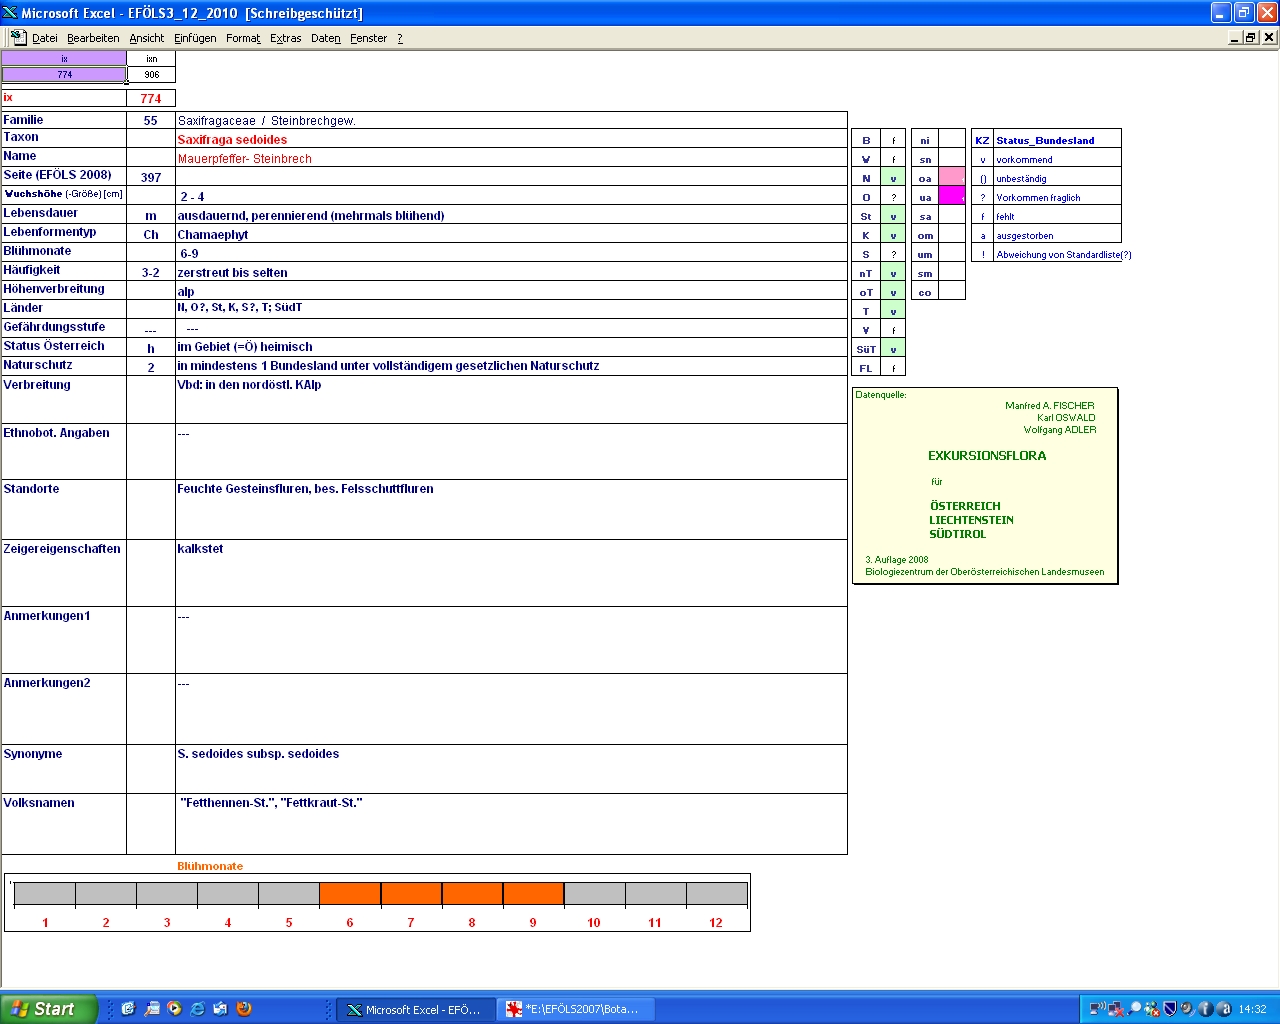
Task: Select the N Bundesland status cell
Action: (893, 178)
